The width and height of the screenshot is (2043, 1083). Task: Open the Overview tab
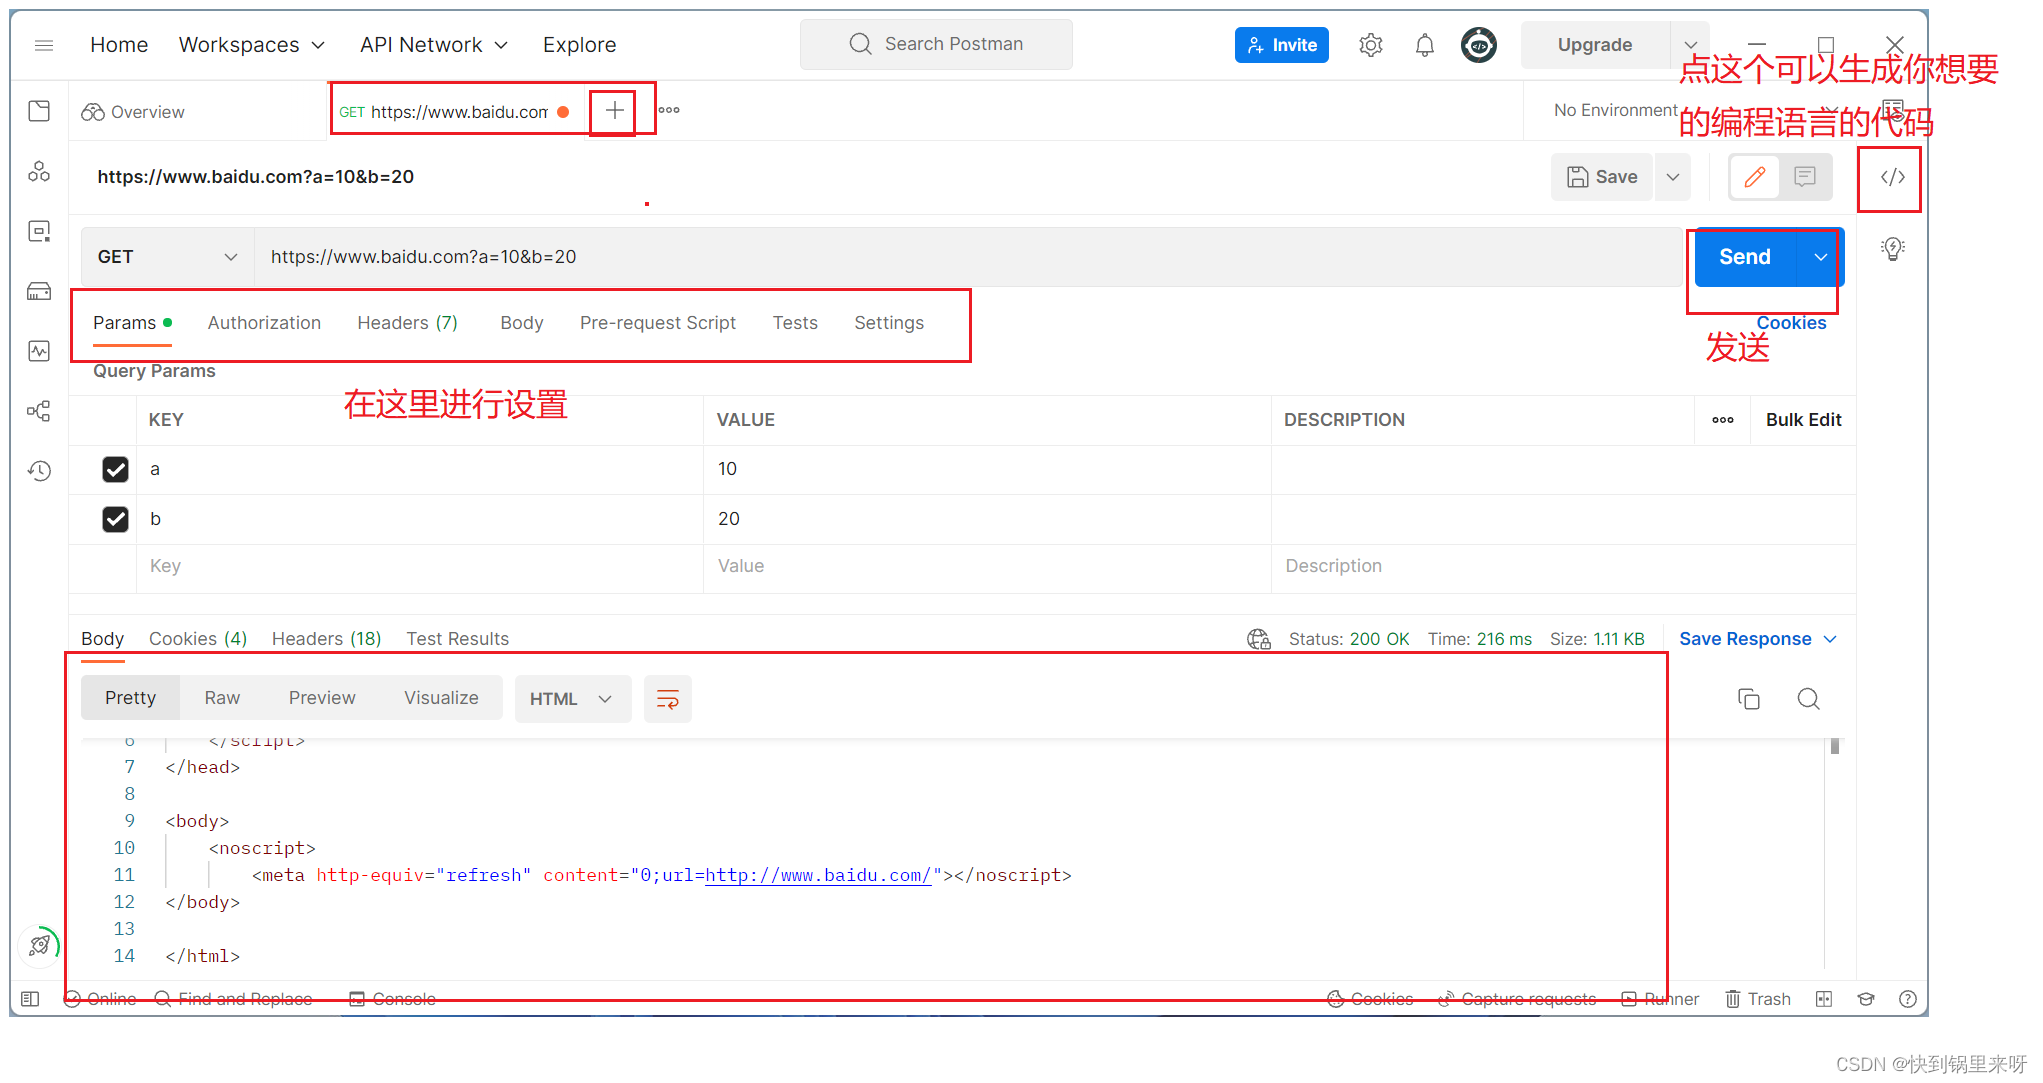[134, 112]
